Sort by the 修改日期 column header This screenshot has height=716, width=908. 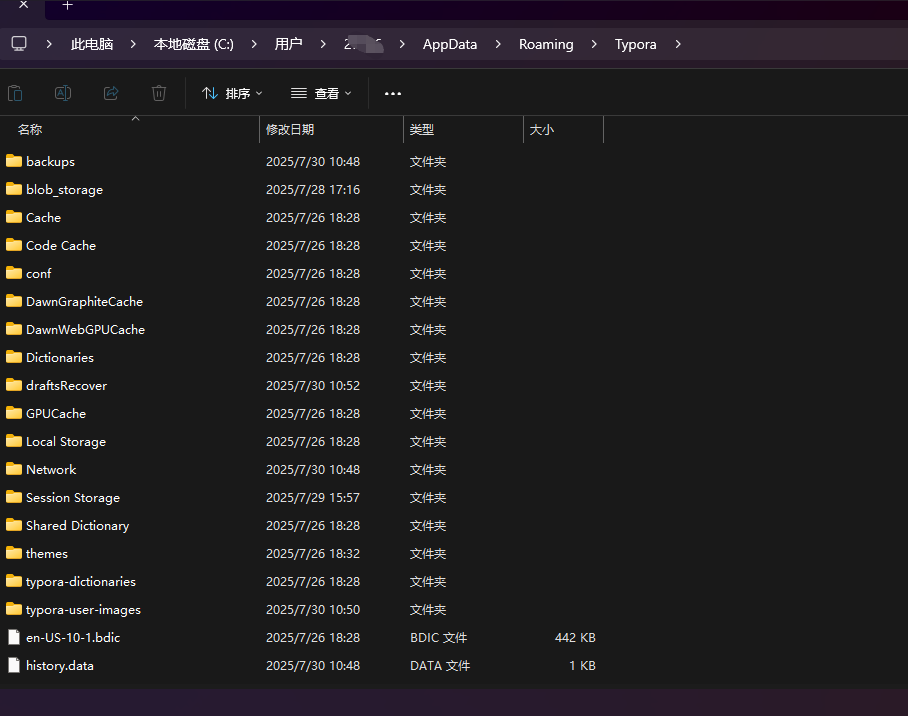(290, 130)
